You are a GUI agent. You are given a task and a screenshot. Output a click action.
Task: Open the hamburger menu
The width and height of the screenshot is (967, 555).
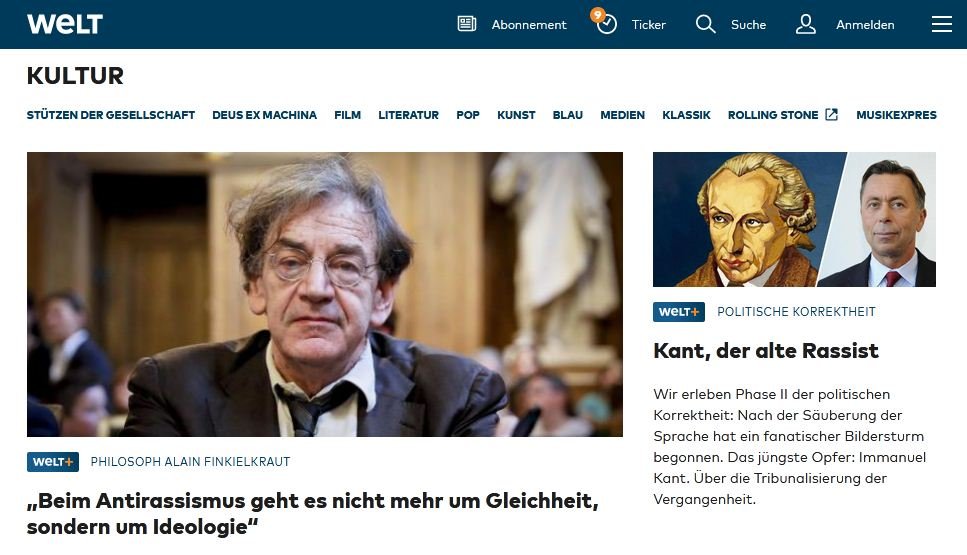click(x=942, y=24)
